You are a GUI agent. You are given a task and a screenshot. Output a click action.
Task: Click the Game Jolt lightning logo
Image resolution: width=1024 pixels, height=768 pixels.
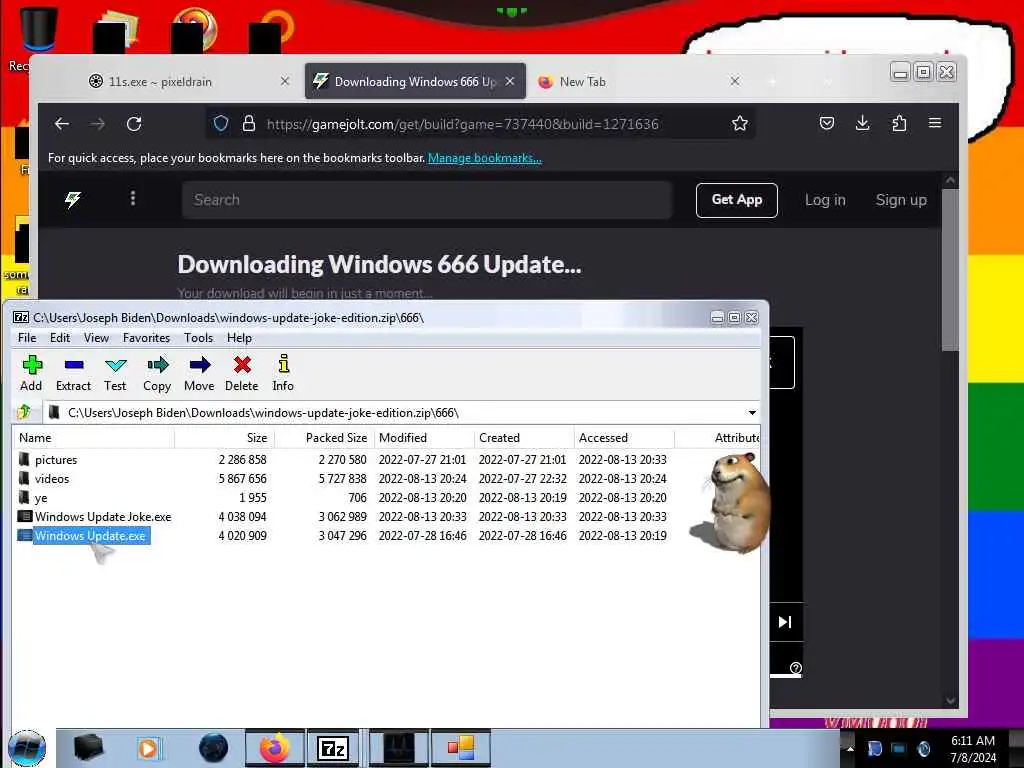72,199
